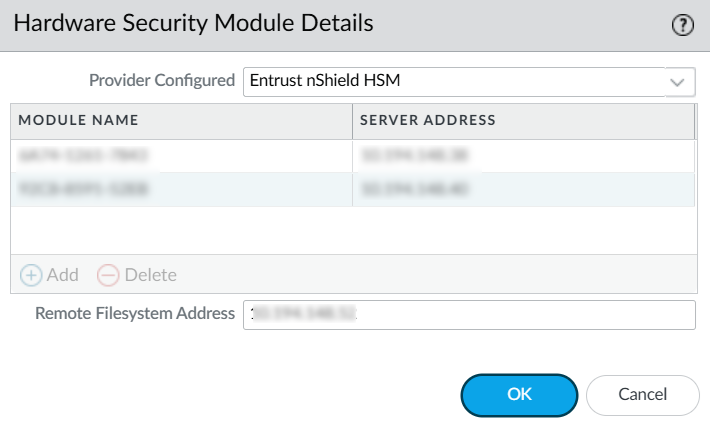This screenshot has width=710, height=430.
Task: Click the Remote Filesystem Address label
Action: click(135, 313)
